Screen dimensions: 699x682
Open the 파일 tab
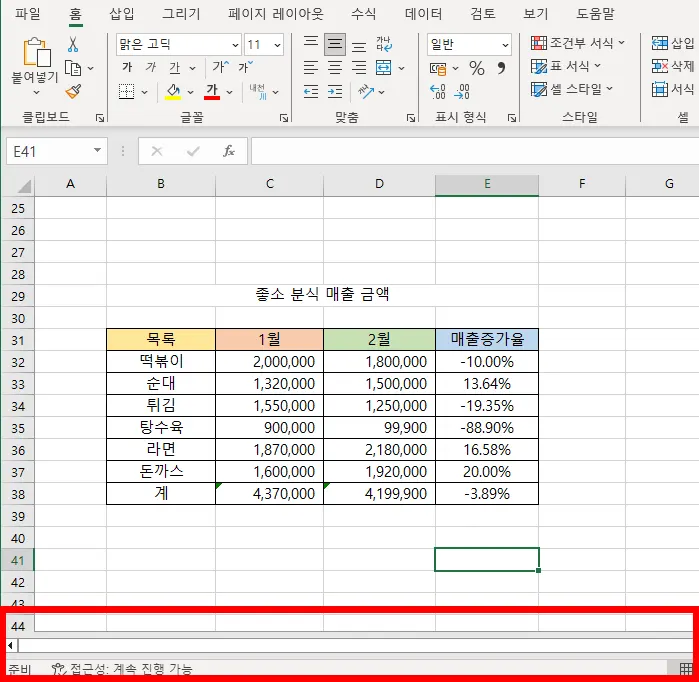click(28, 14)
